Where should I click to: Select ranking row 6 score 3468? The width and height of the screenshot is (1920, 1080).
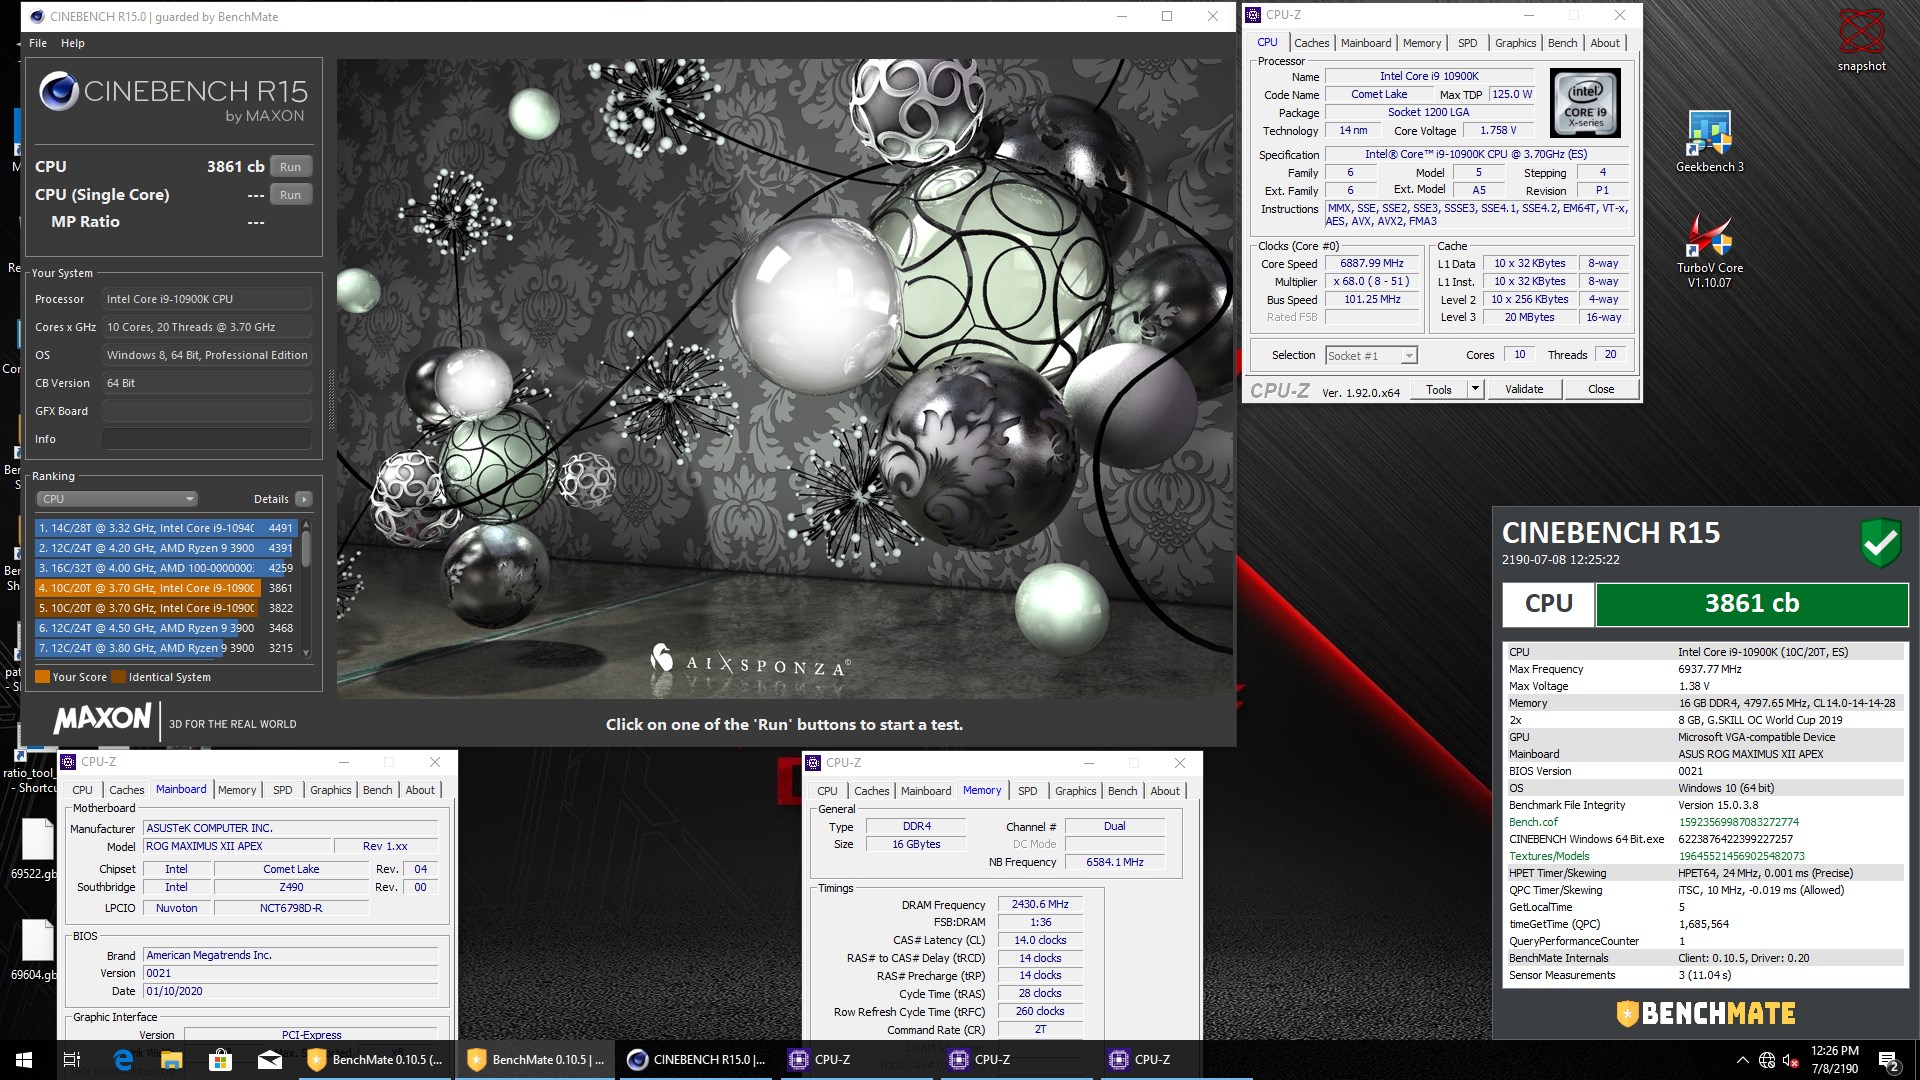pyautogui.click(x=166, y=628)
